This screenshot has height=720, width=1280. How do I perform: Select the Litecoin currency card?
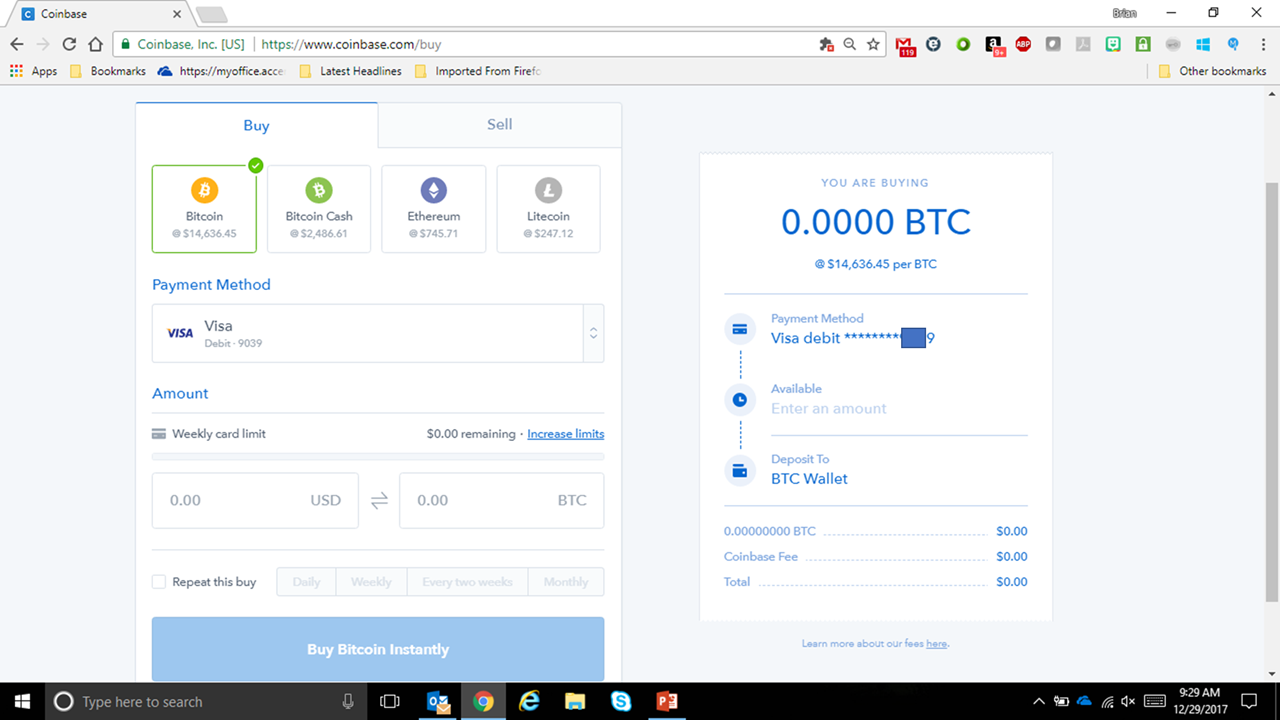pyautogui.click(x=548, y=208)
